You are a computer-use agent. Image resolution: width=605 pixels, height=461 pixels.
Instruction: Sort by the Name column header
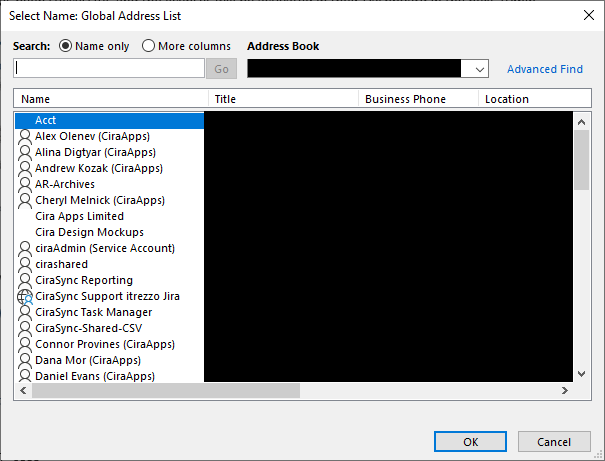tap(110, 99)
